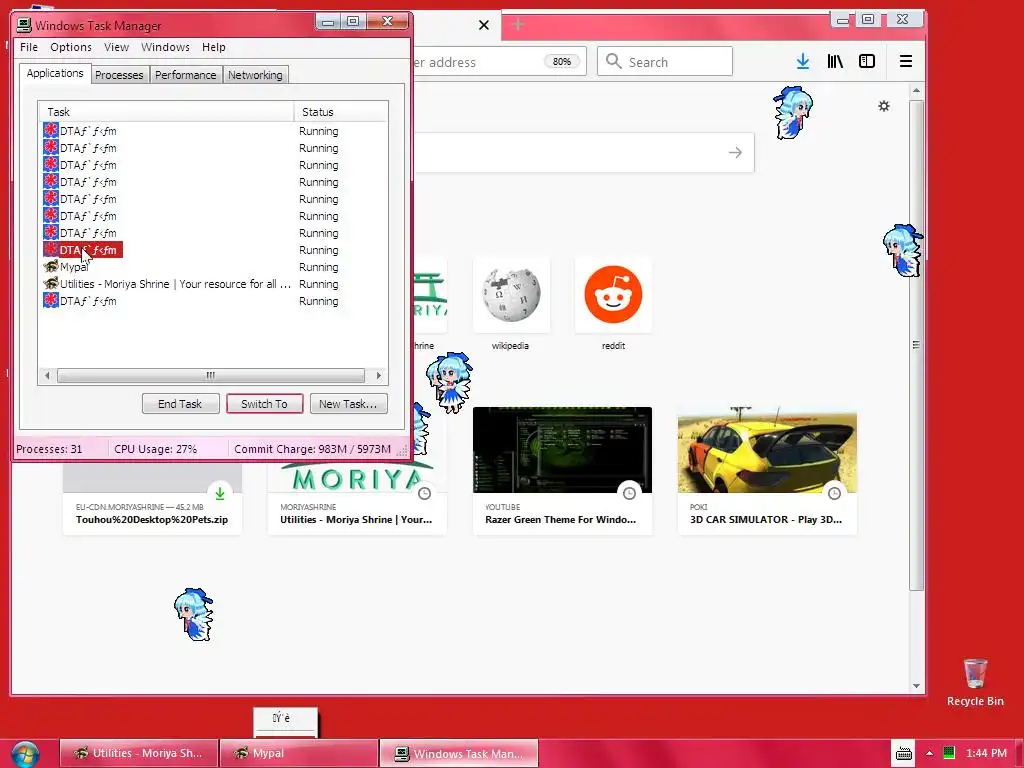Open new tab page settings gear
Screen dimensions: 1024x768
tap(884, 106)
